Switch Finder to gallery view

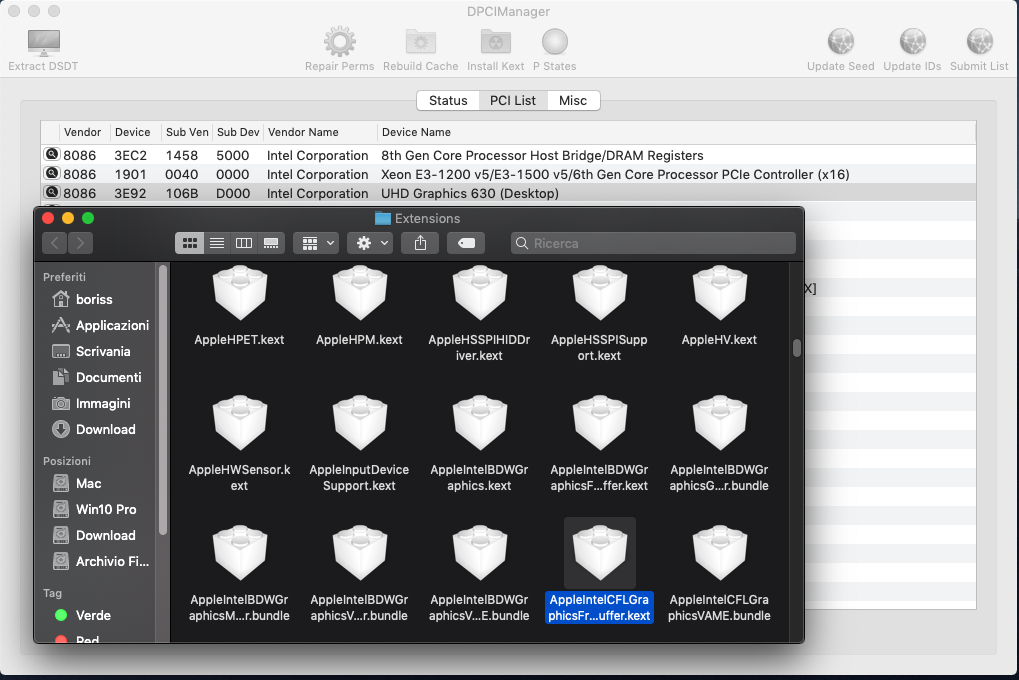coord(271,243)
